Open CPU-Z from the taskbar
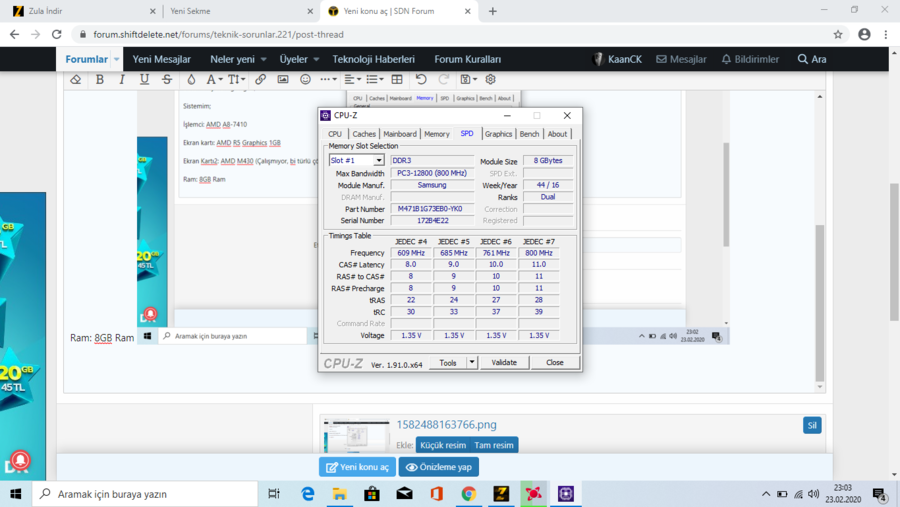900x507 pixels. pyautogui.click(x=566, y=494)
